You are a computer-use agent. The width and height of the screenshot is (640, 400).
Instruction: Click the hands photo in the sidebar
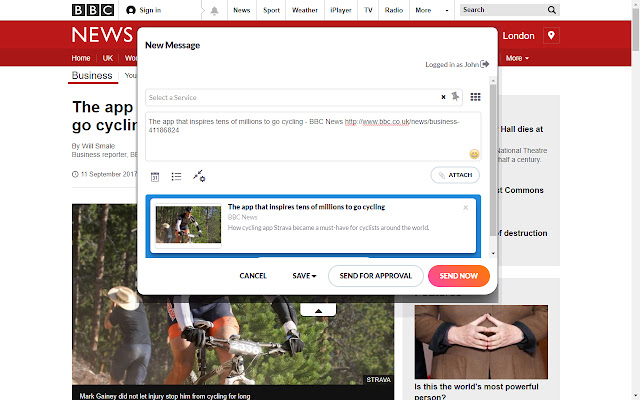[481, 342]
